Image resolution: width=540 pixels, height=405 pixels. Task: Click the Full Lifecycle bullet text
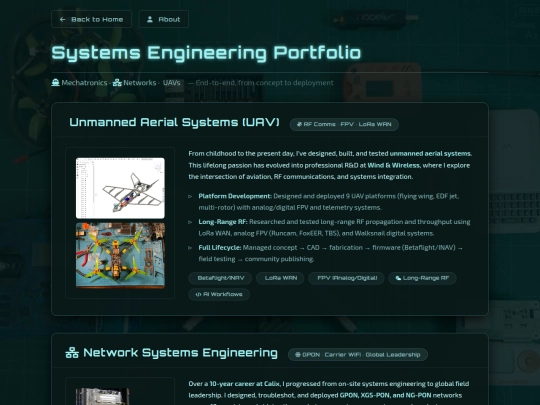[331, 253]
